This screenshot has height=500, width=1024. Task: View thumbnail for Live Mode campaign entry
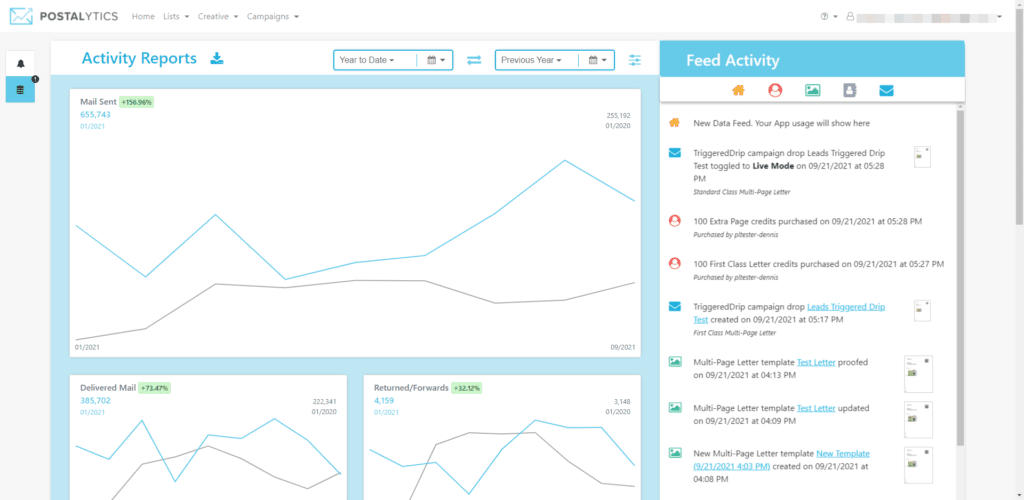point(922,157)
